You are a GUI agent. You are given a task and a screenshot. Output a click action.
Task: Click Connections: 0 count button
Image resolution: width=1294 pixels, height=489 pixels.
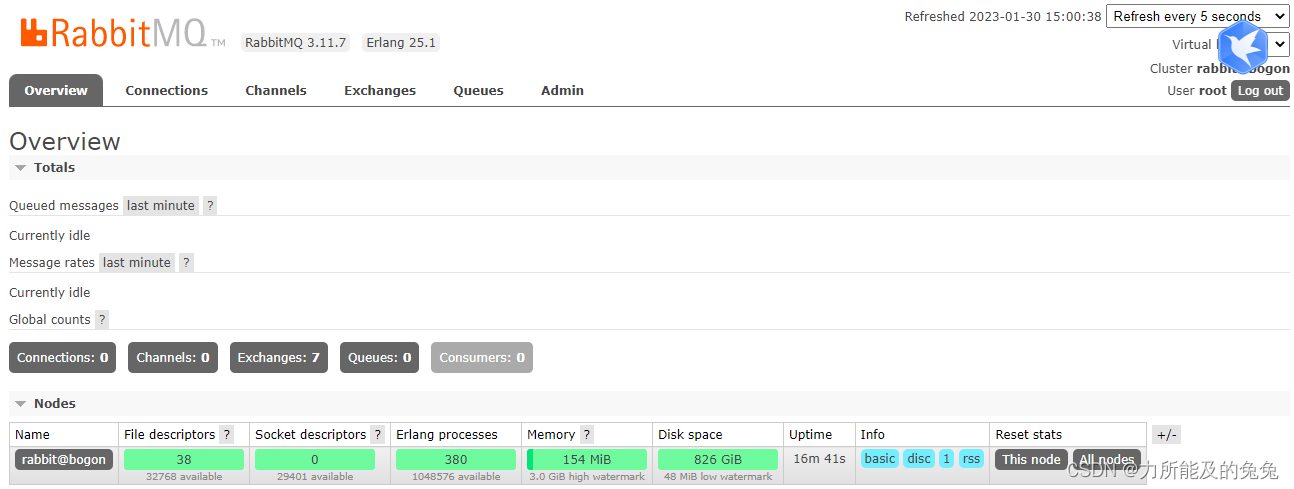pyautogui.click(x=62, y=357)
